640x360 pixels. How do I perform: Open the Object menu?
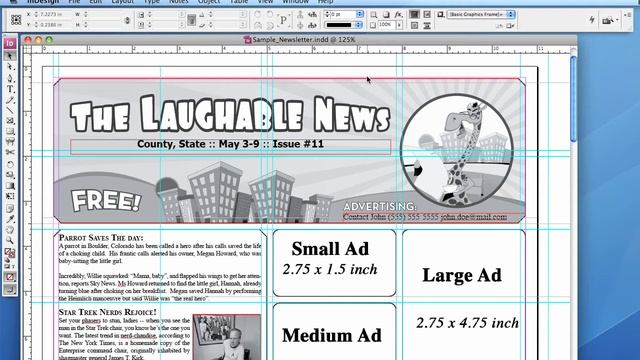pos(209,2)
